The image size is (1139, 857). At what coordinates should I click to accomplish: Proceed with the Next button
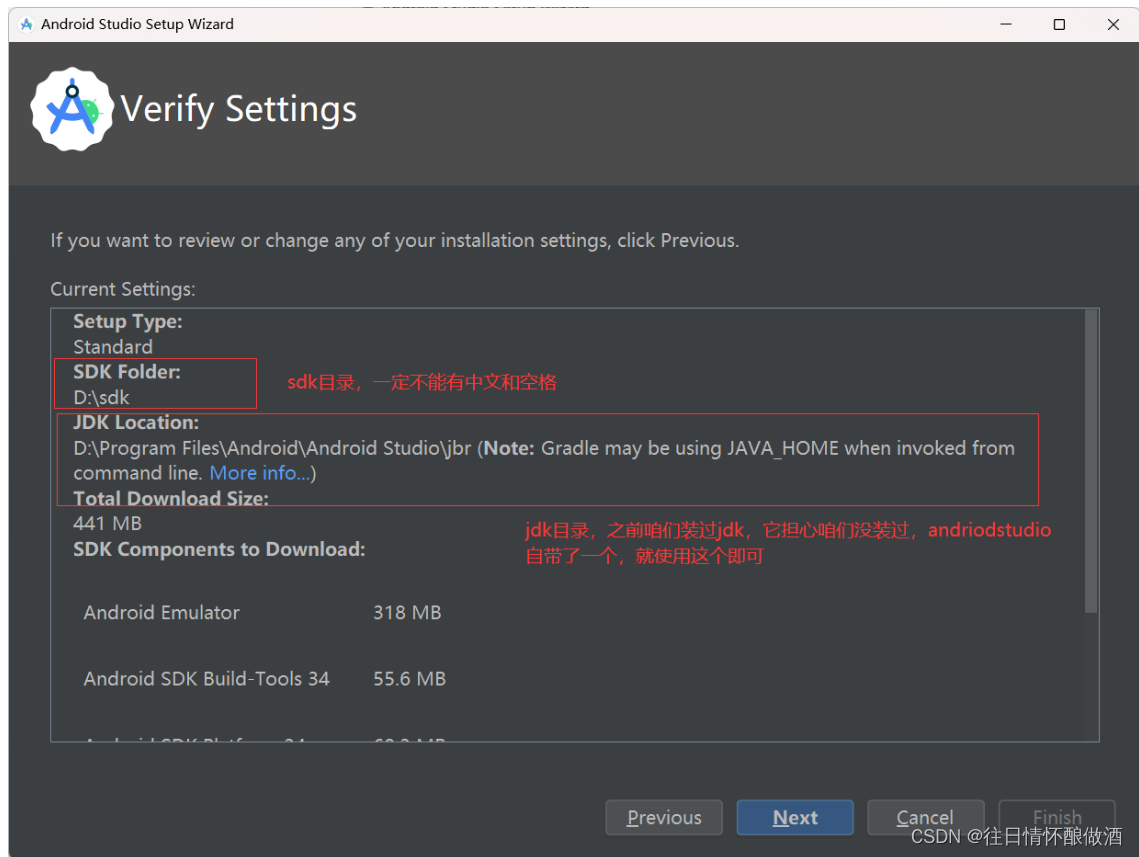click(795, 818)
